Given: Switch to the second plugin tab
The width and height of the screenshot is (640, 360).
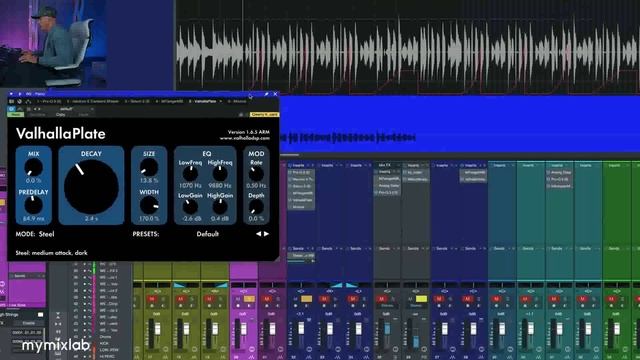Looking at the screenshot, I should (93, 101).
